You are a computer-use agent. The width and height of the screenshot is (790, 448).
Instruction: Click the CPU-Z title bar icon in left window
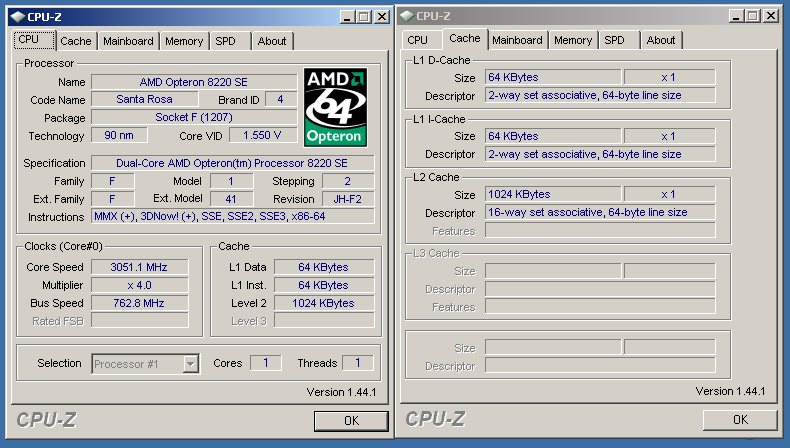[18, 17]
